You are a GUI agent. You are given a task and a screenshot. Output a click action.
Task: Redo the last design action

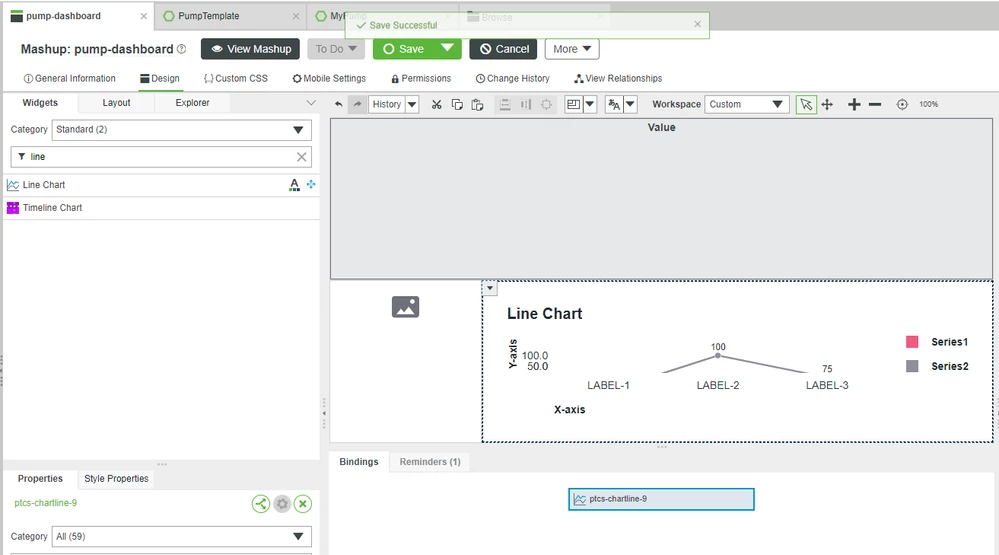coord(357,105)
